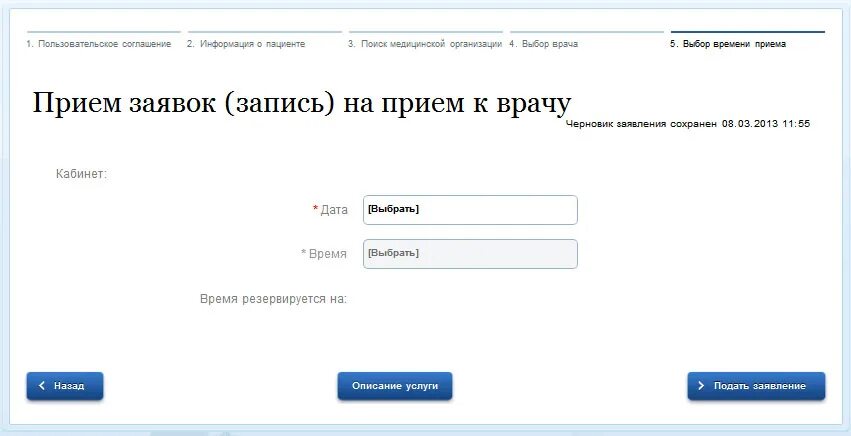Image resolution: width=851 pixels, height=436 pixels.
Task: Open the Описание услуги button
Action: 395,386
